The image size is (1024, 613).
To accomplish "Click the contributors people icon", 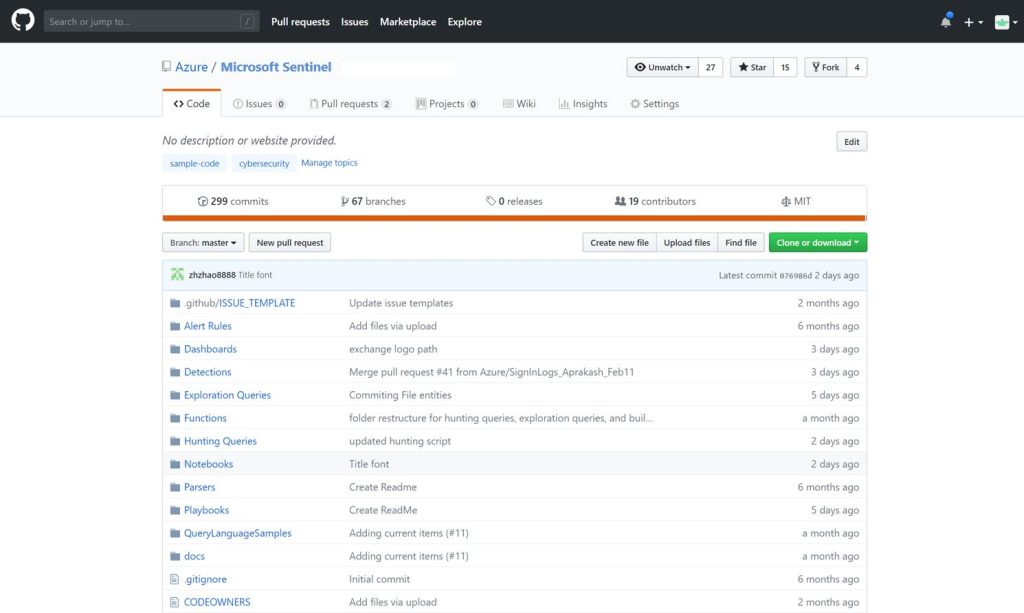I will coord(620,201).
